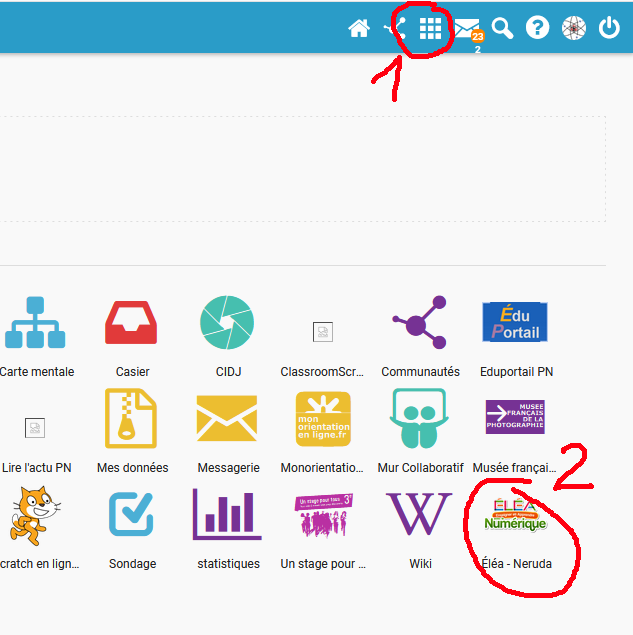Launch Scratch en ligne cat icon
Image resolution: width=633 pixels, height=635 pixels.
[30, 514]
